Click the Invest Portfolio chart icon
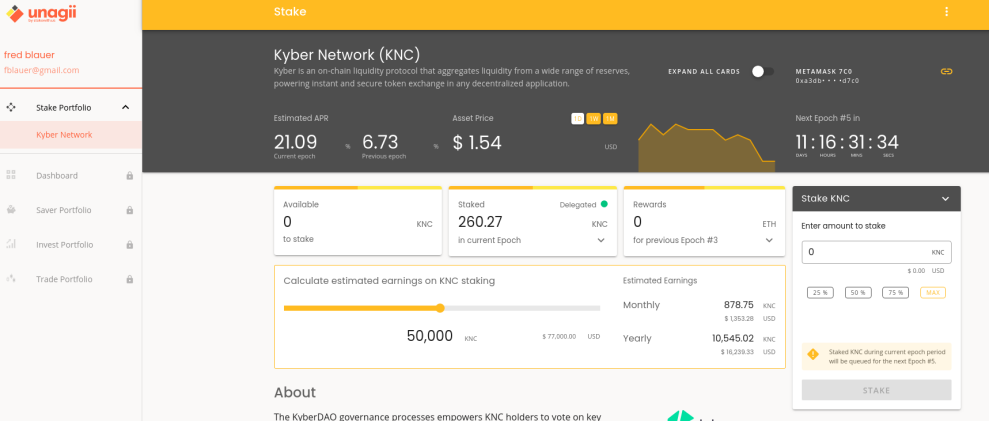 pos(11,245)
